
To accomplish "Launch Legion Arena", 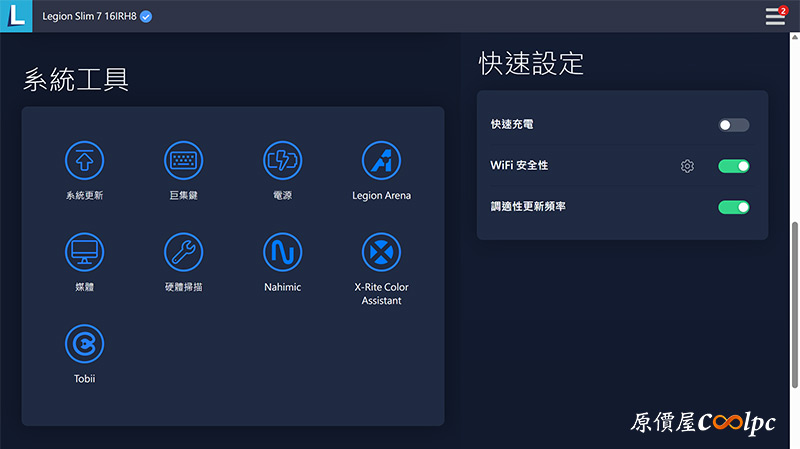I will (x=381, y=160).
